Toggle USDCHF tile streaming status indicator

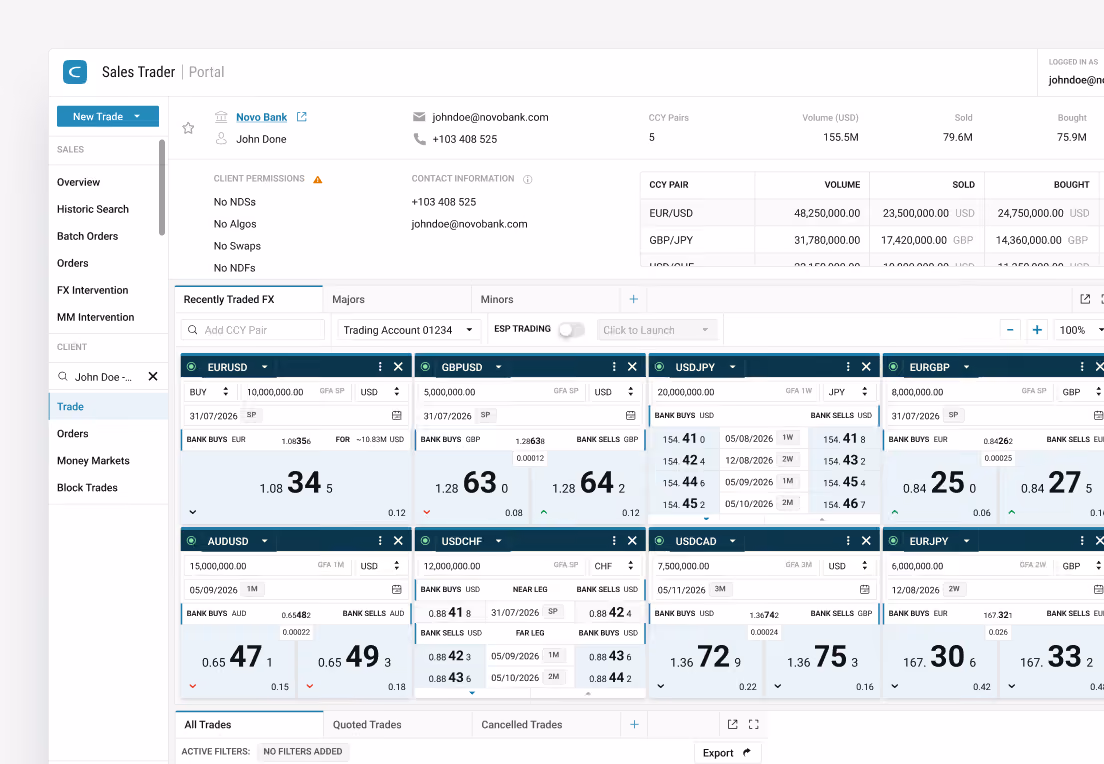[425, 541]
